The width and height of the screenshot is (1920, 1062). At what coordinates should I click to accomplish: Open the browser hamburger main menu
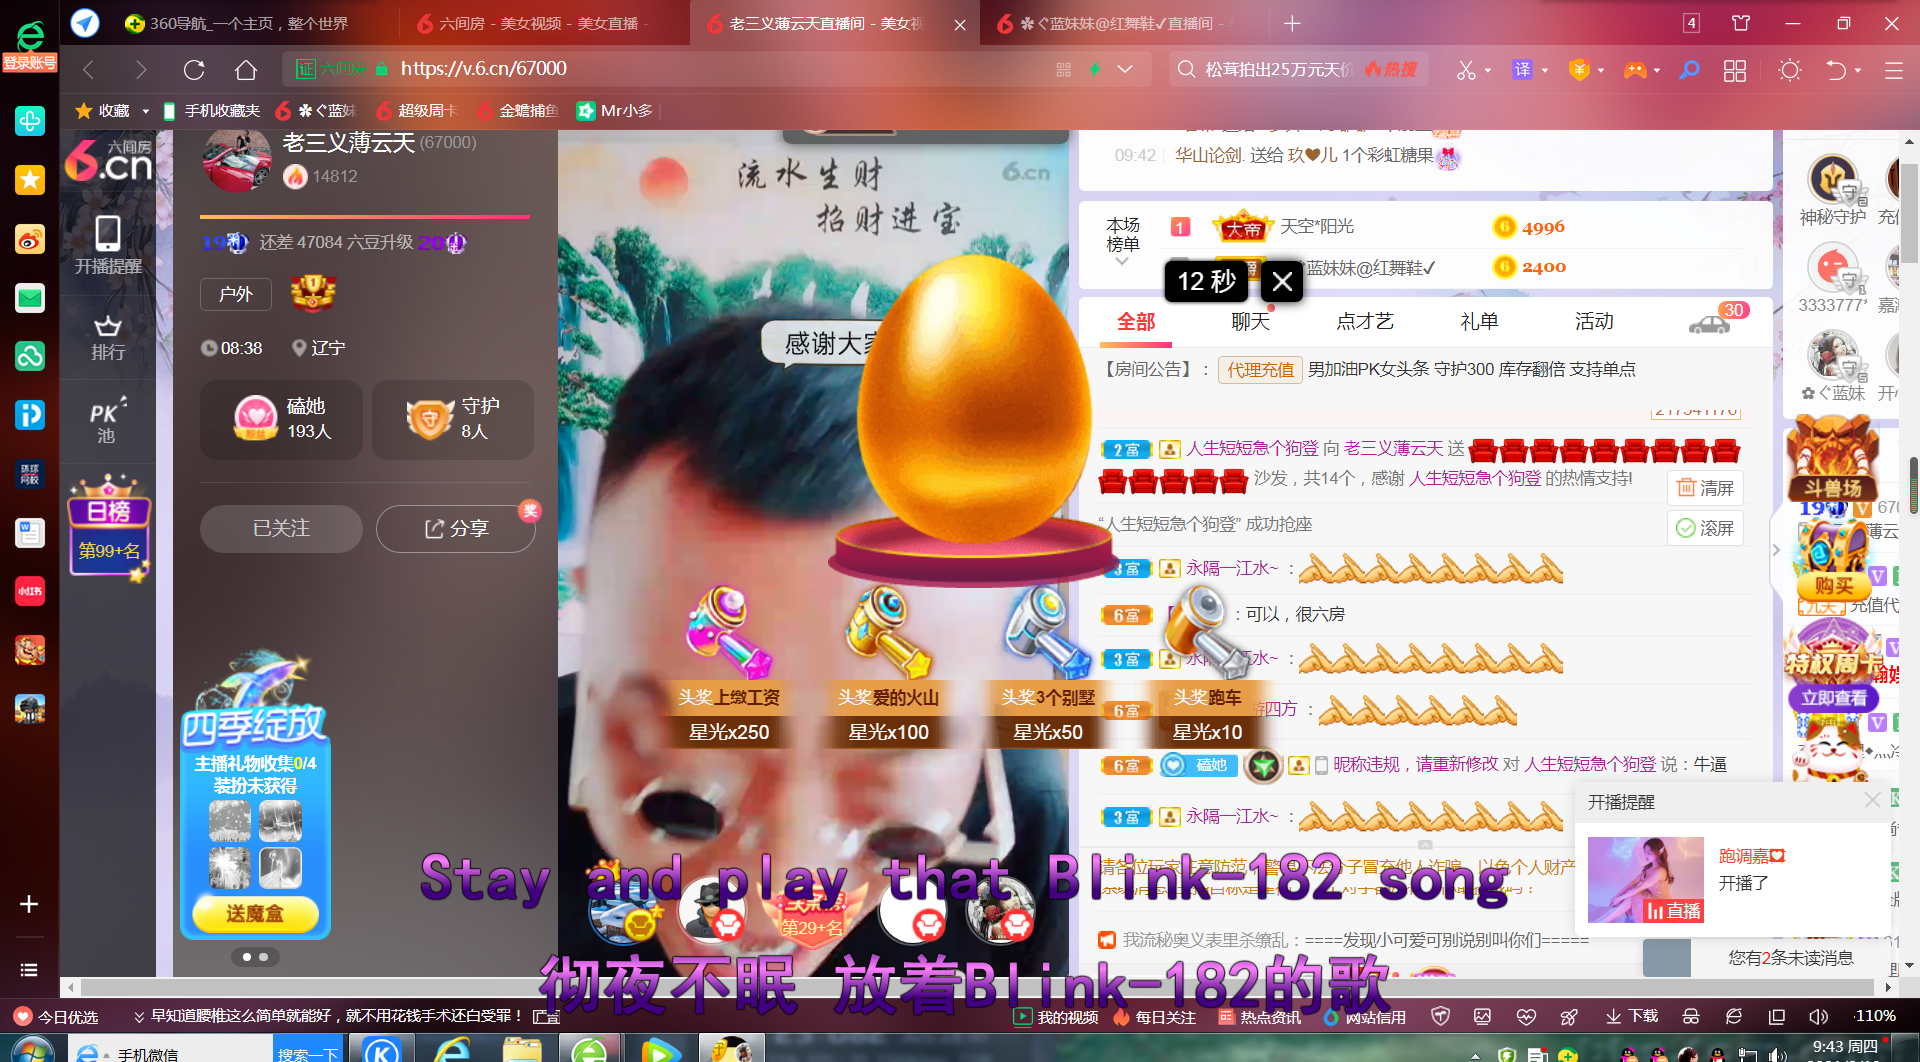(1893, 70)
